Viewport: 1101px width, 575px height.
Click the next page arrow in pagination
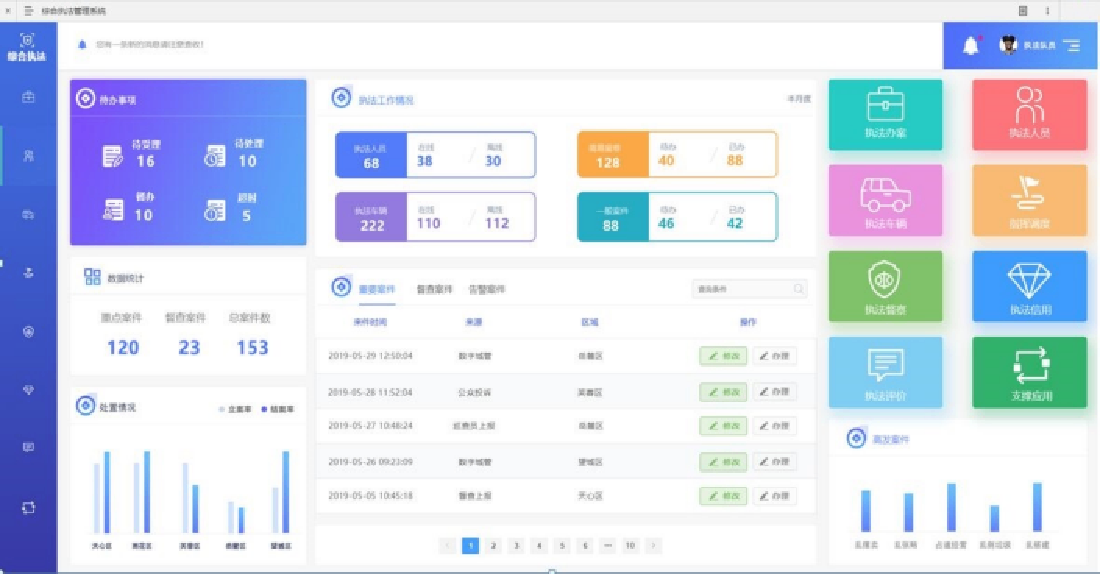(654, 546)
